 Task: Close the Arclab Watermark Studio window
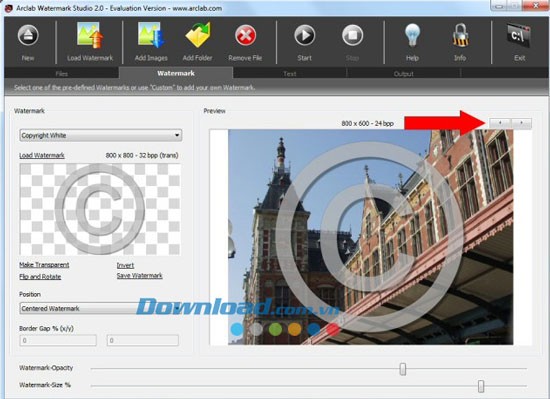click(x=536, y=5)
